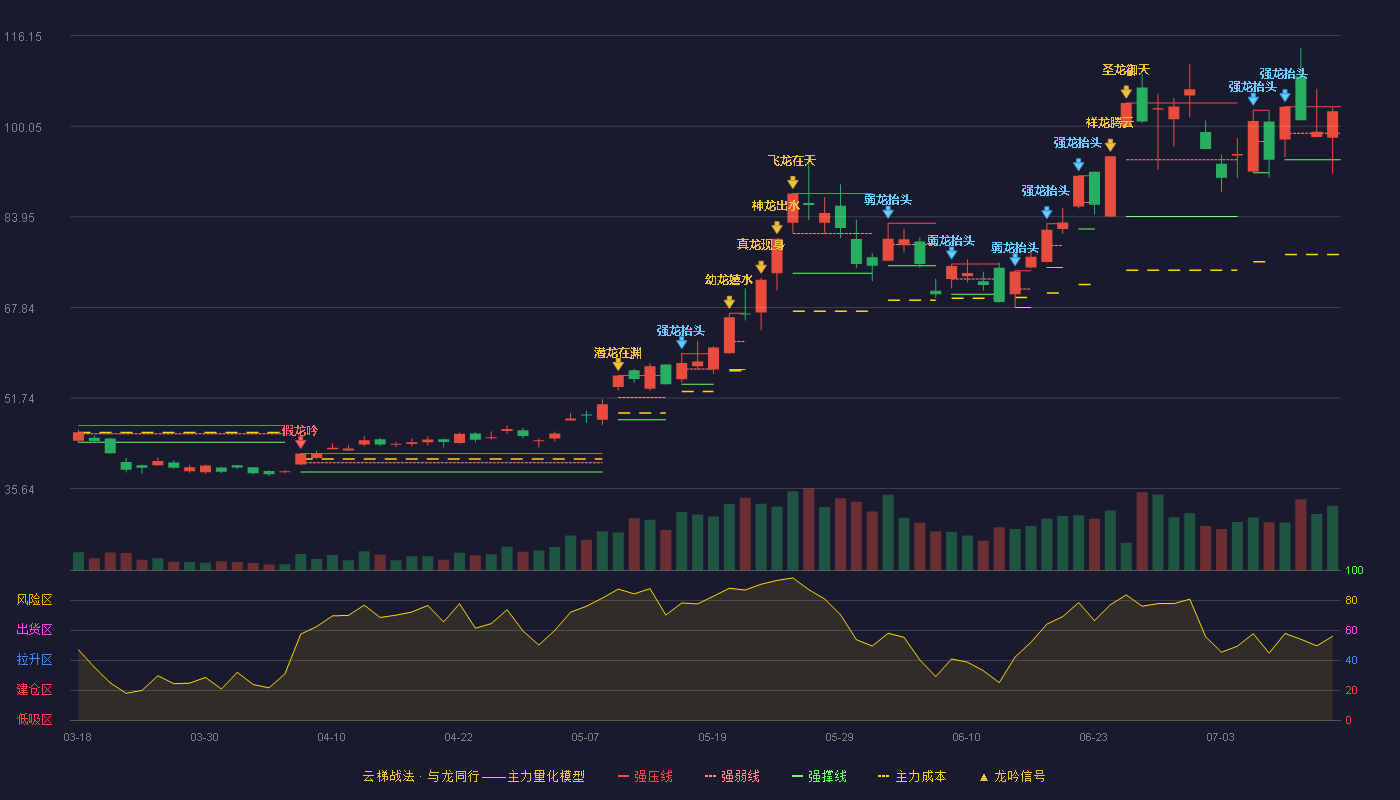This screenshot has height=800, width=1400.
Task: Select the 拉升区 zone label
Action: (35, 660)
